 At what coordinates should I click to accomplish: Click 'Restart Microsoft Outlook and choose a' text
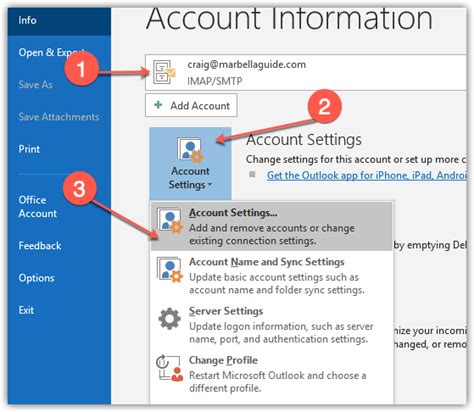pos(278,375)
